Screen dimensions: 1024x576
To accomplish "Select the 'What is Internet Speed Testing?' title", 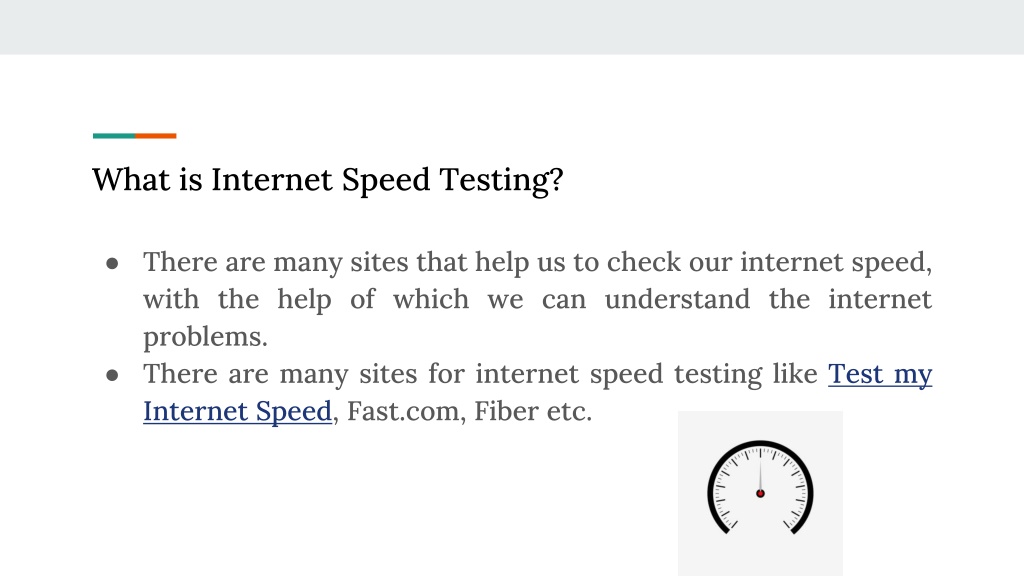I will pyautogui.click(x=327, y=180).
